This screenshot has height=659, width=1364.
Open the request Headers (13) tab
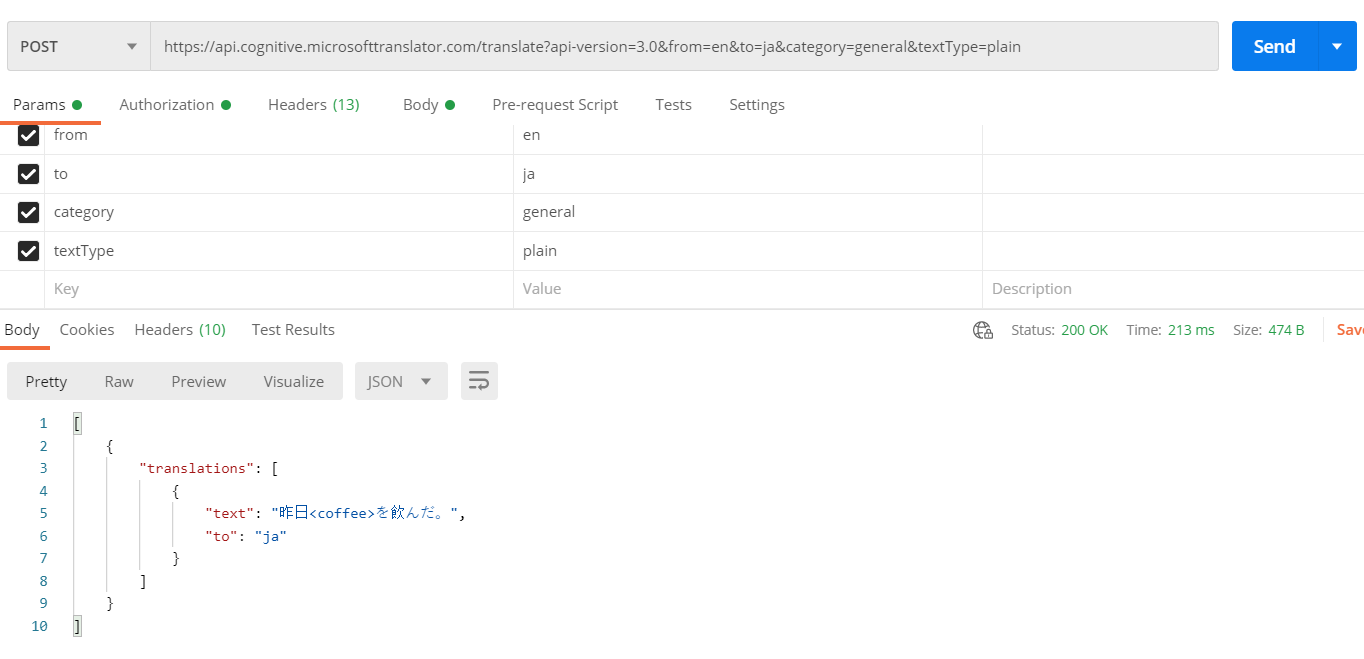tap(314, 105)
